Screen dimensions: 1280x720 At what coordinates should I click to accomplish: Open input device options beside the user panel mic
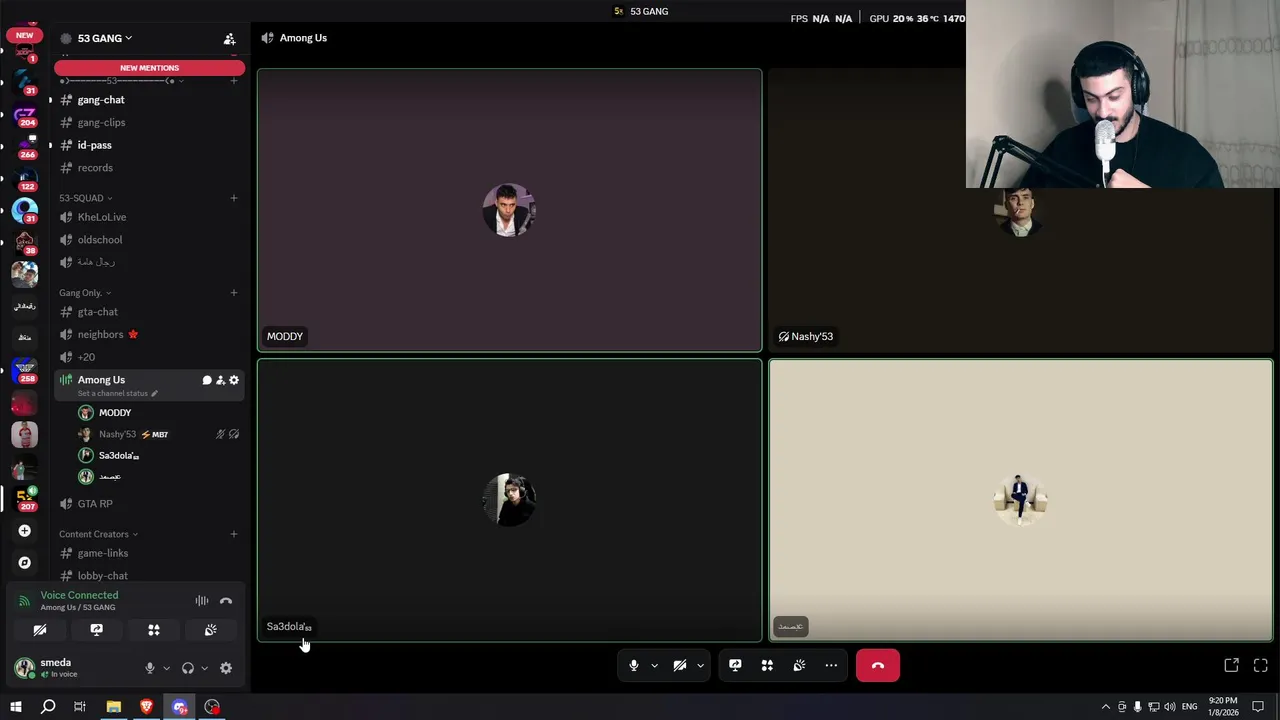[x=166, y=668]
